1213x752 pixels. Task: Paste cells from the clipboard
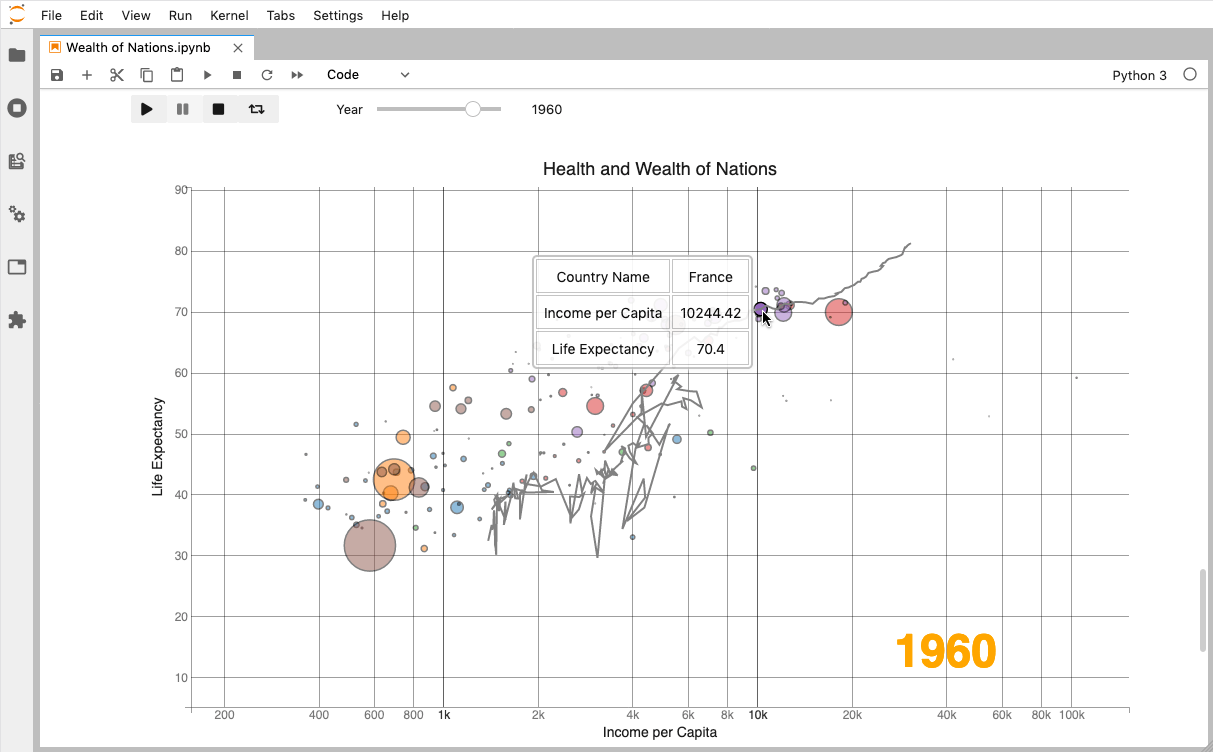coord(177,74)
